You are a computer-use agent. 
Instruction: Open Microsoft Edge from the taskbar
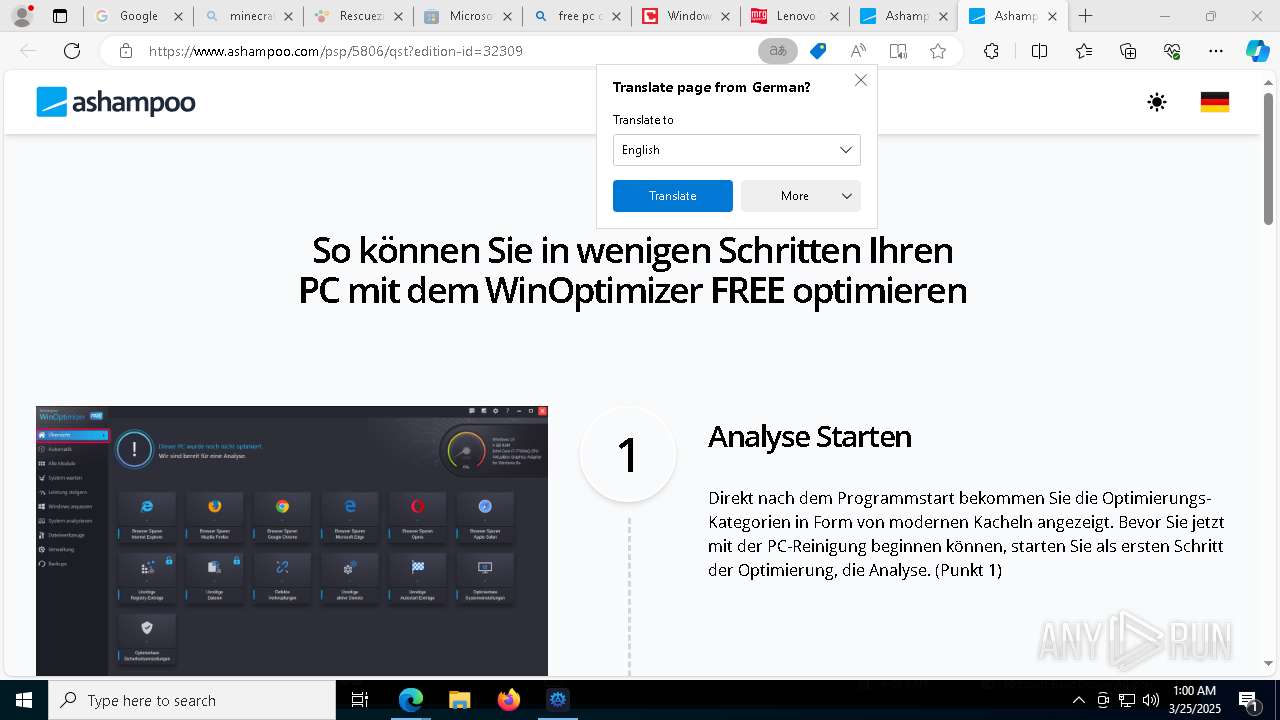pyautogui.click(x=411, y=700)
